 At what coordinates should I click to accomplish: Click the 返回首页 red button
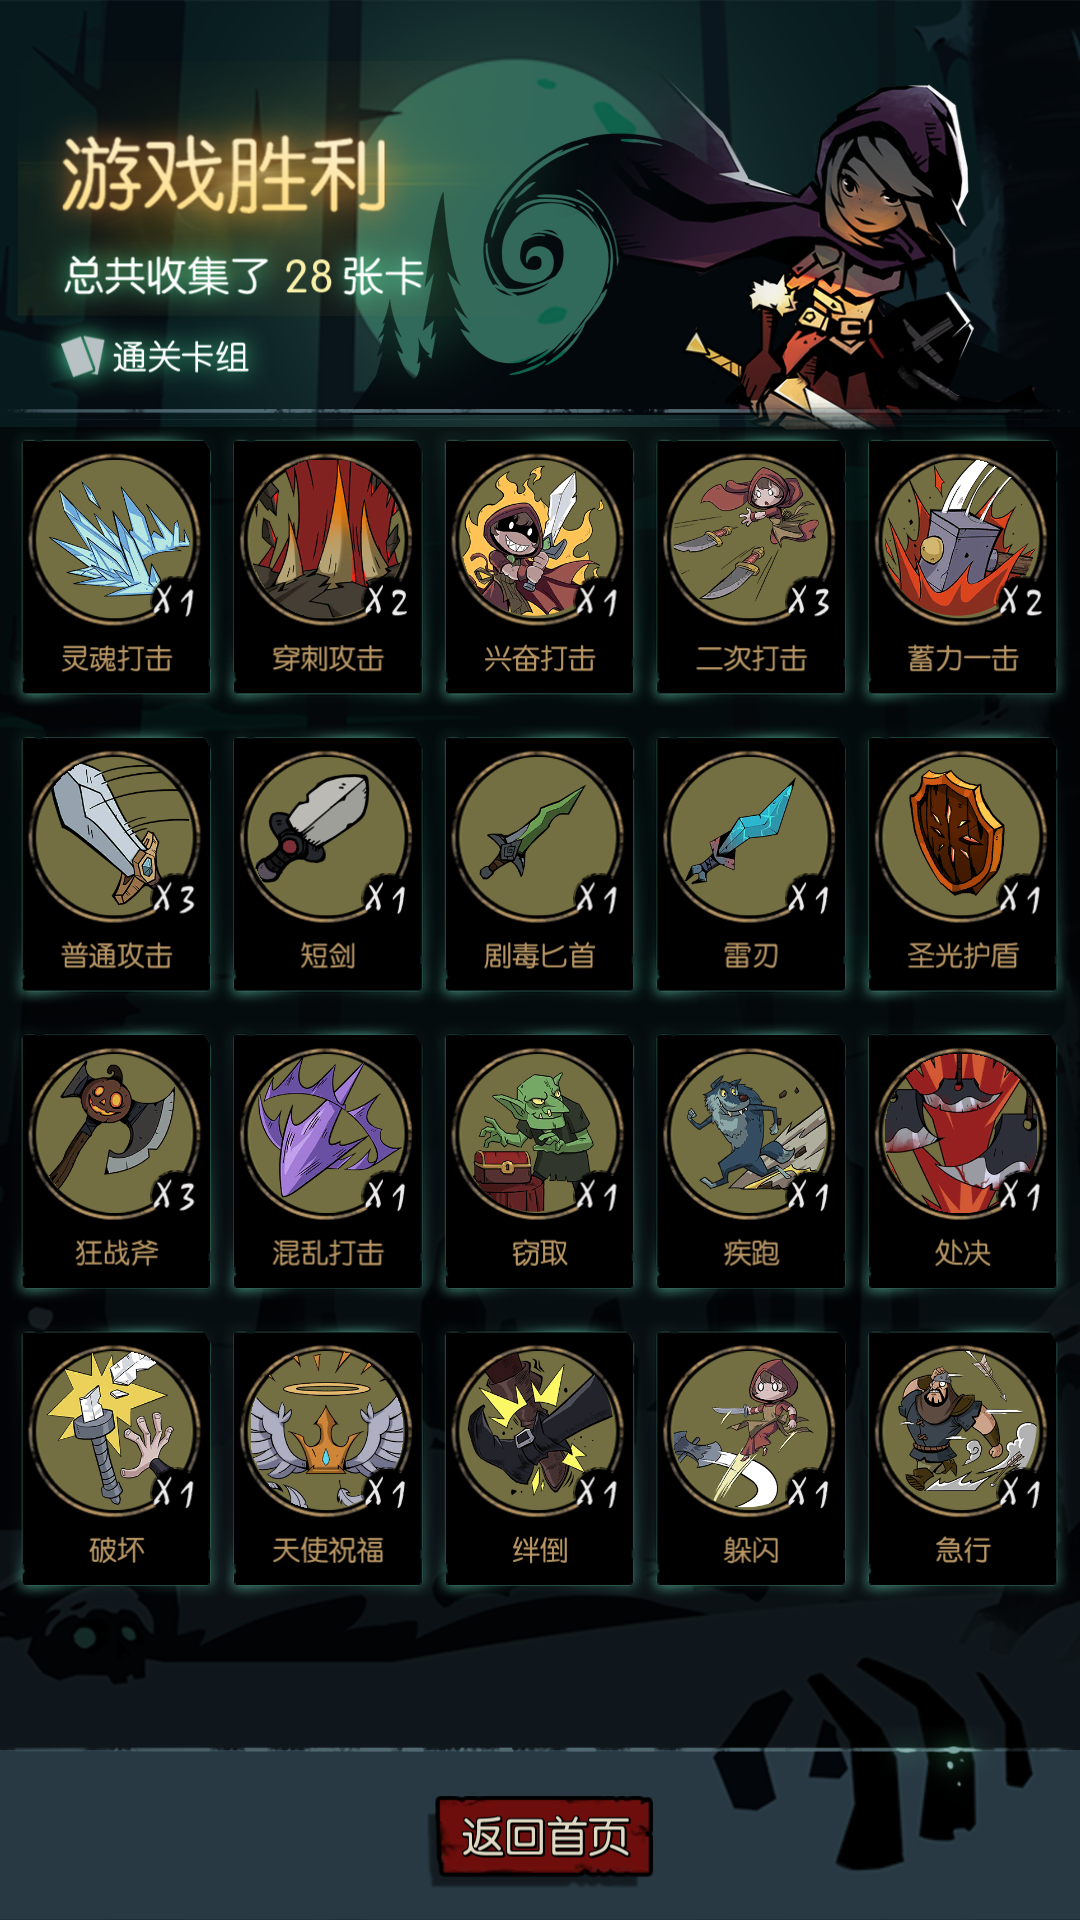click(545, 1836)
